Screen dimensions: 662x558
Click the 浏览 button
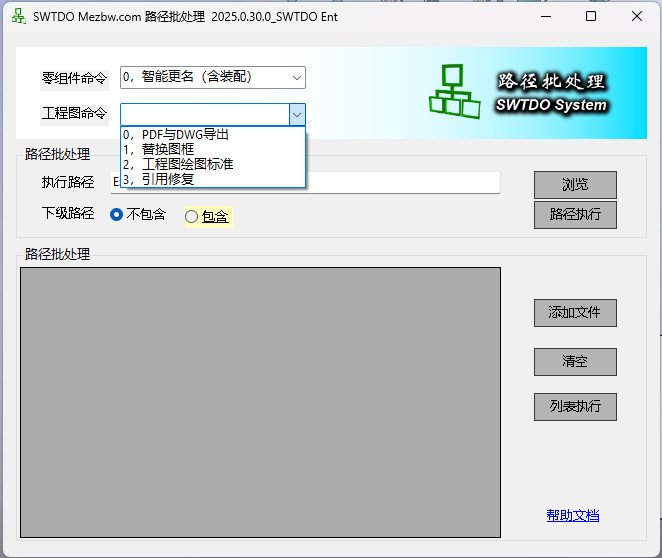tap(574, 185)
